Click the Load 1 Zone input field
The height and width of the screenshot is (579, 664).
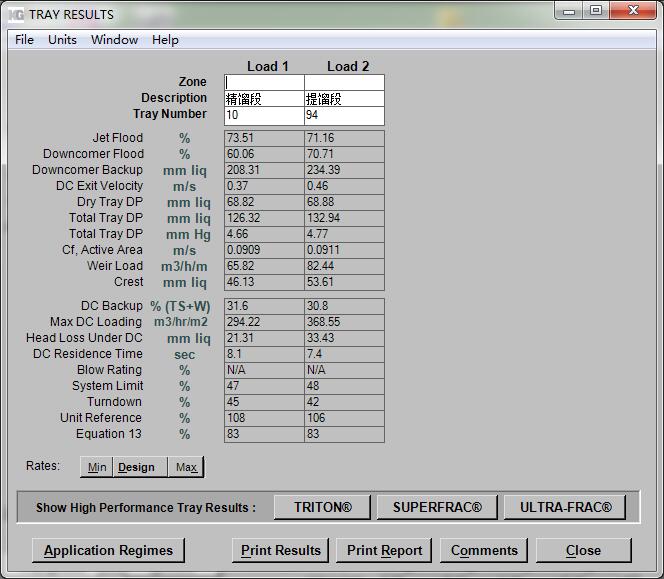[264, 82]
